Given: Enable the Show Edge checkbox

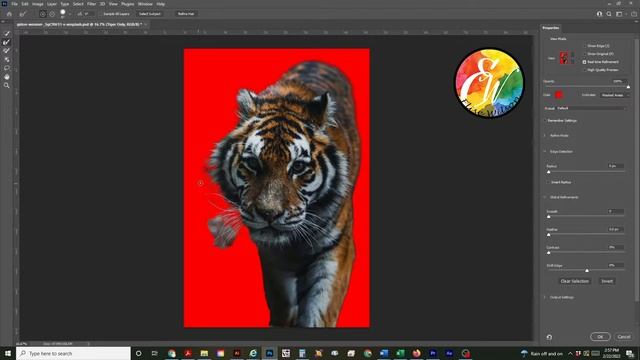Looking at the screenshot, I should click(x=584, y=46).
